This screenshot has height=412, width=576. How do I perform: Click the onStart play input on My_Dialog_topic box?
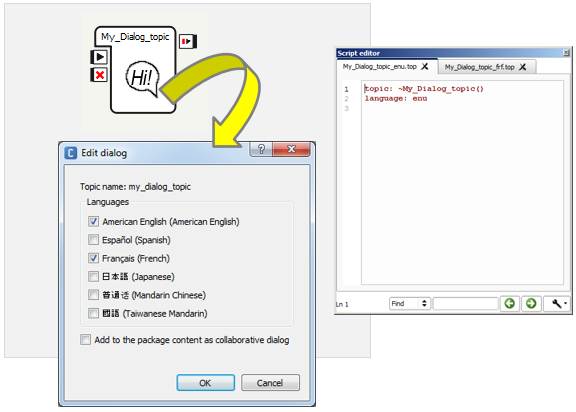pos(99,57)
